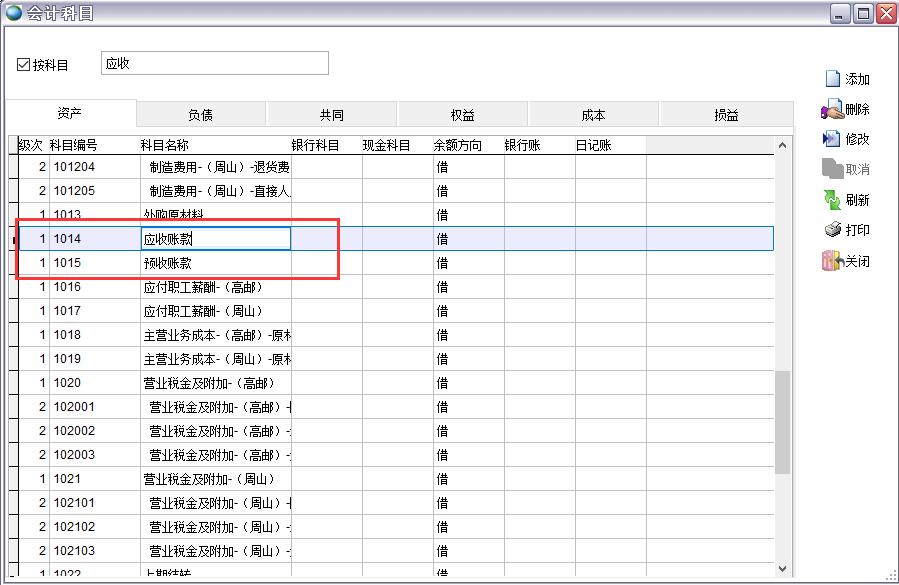The width and height of the screenshot is (899, 585).
Task: Click the app globe icon in title bar
Action: tap(13, 13)
